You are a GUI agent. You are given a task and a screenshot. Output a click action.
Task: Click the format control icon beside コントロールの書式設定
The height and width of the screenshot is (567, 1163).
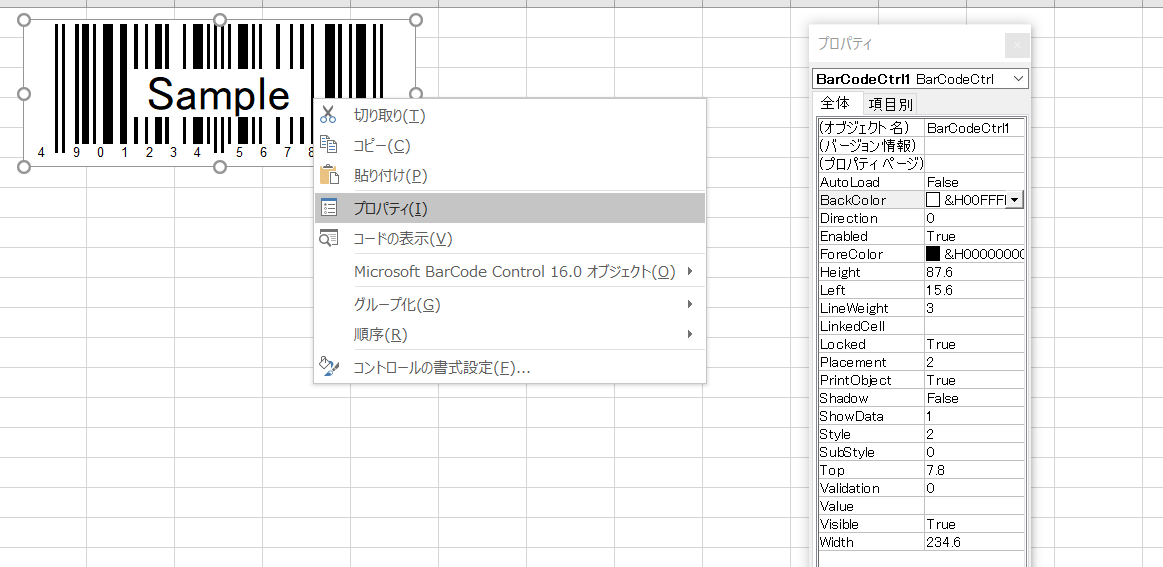coord(329,366)
